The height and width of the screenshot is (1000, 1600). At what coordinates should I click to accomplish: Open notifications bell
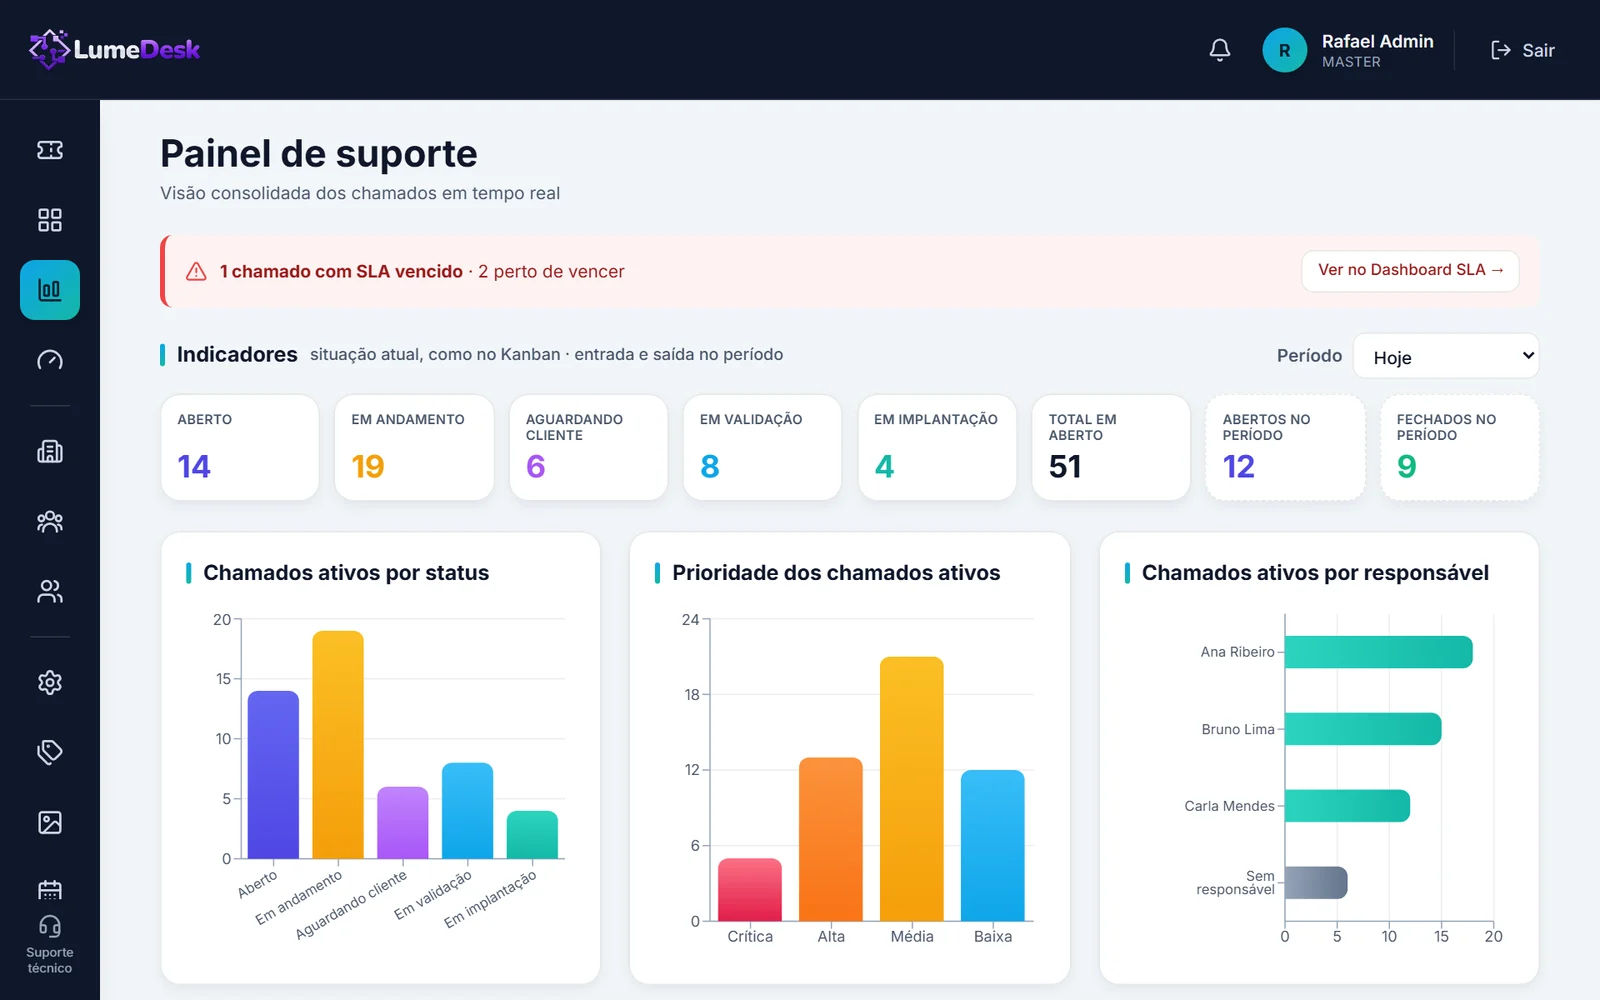(1220, 50)
